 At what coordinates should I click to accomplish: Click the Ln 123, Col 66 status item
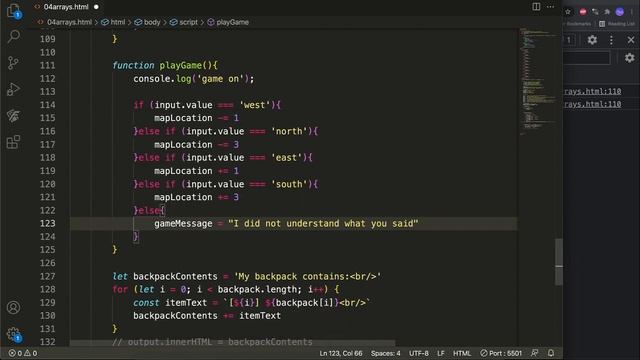coord(341,353)
